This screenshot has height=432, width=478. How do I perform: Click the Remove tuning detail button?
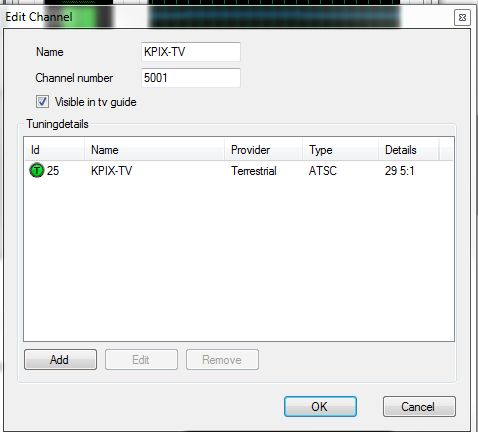pos(222,360)
